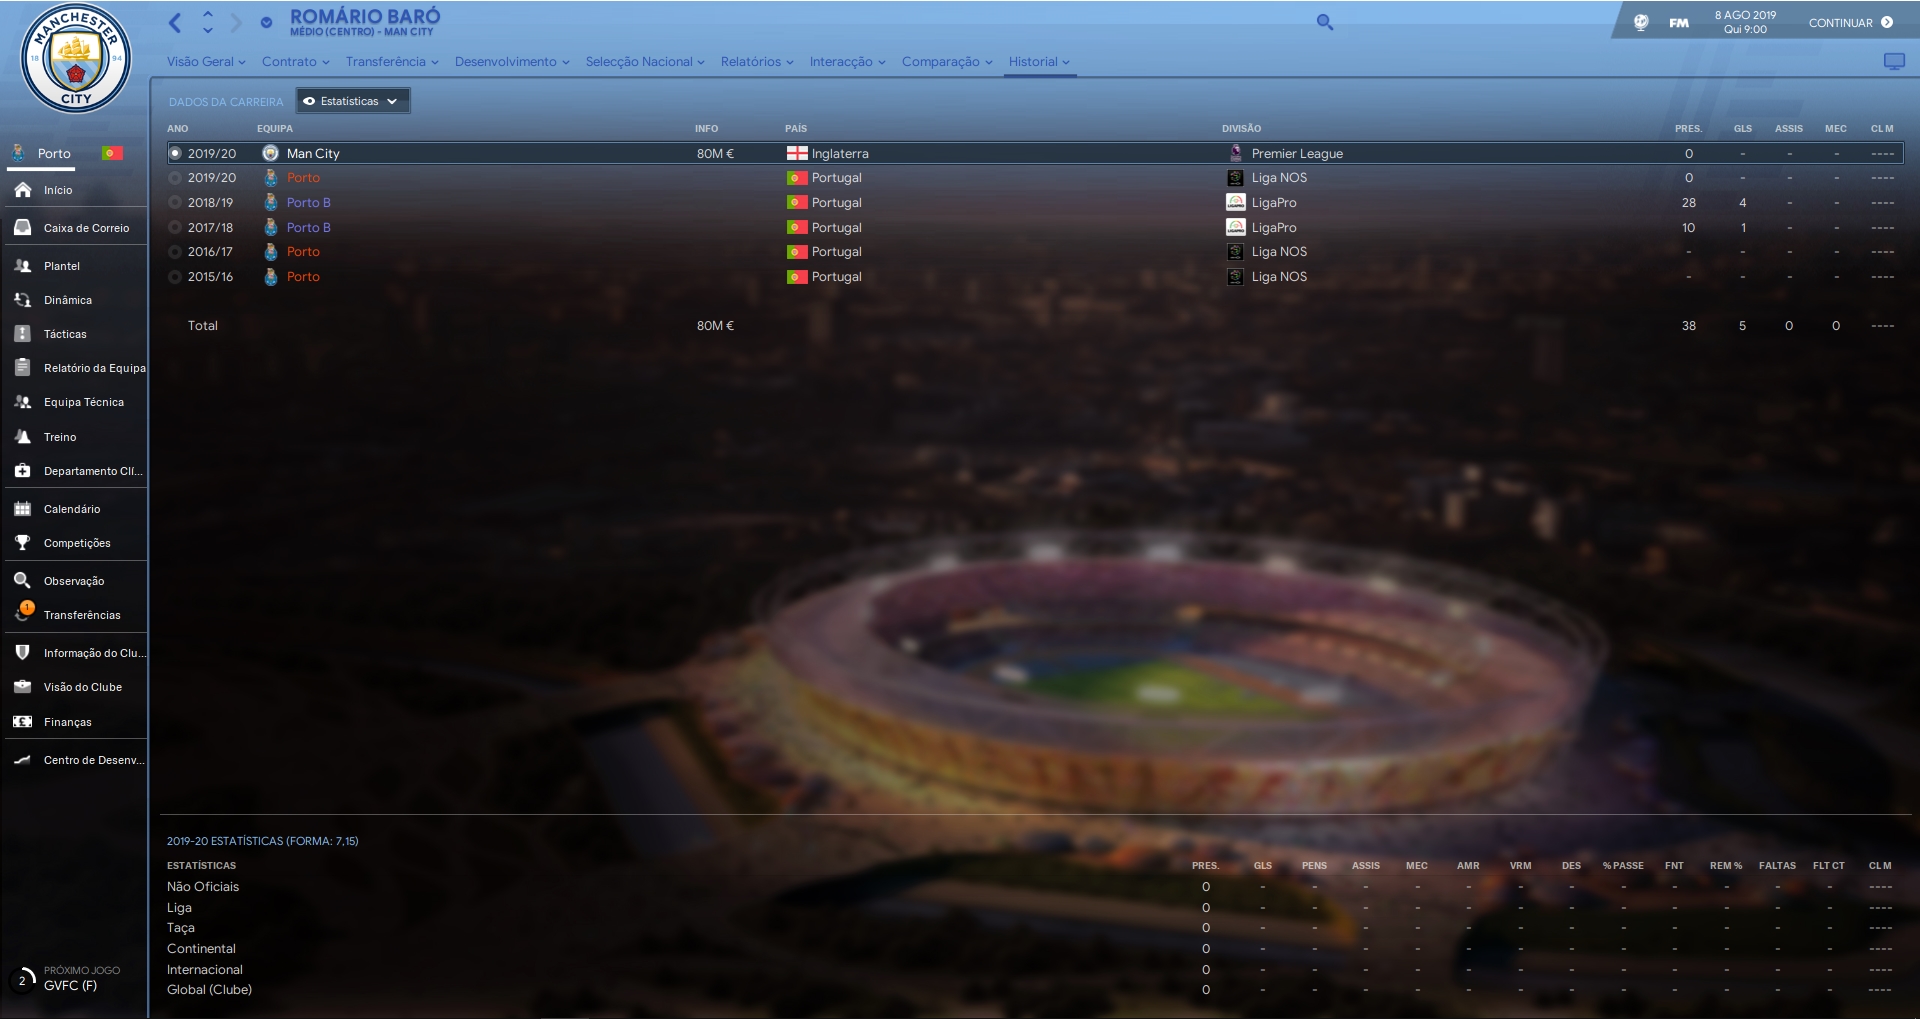Click the Manchester City club crest
1920x1019 pixels.
(75, 58)
